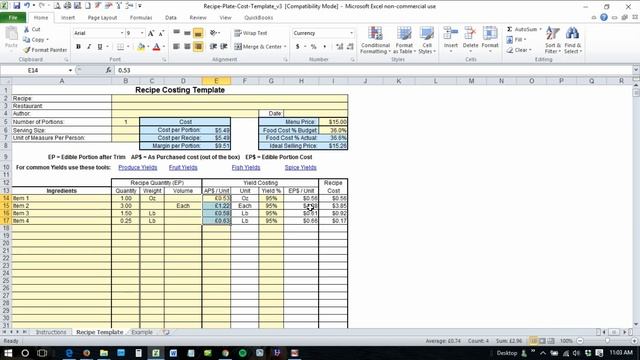This screenshot has width=640, height=360.
Task: Open the Fish Yields link
Action: pyautogui.click(x=246, y=167)
